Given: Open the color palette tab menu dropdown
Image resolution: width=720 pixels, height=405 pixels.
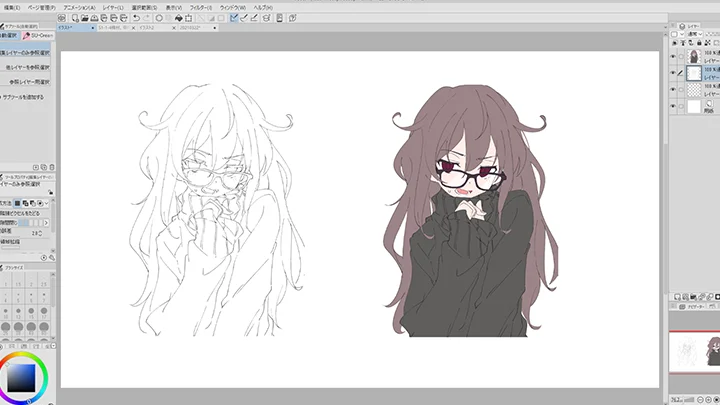Looking at the screenshot, I should point(53,346).
